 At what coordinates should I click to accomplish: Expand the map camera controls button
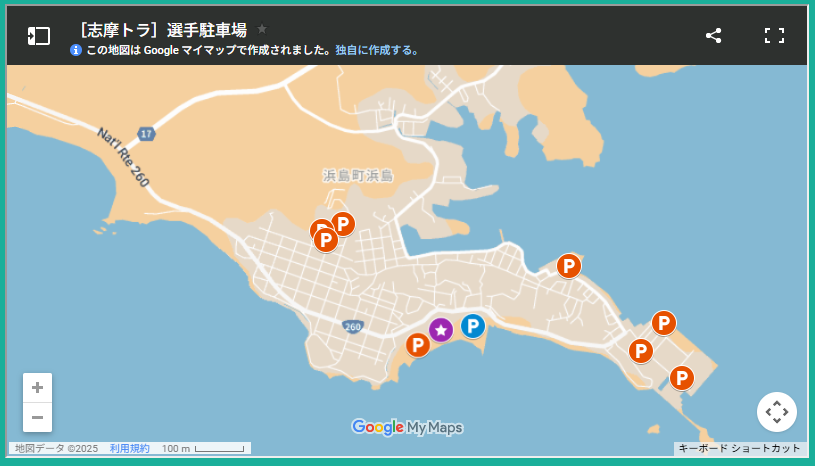tap(777, 412)
